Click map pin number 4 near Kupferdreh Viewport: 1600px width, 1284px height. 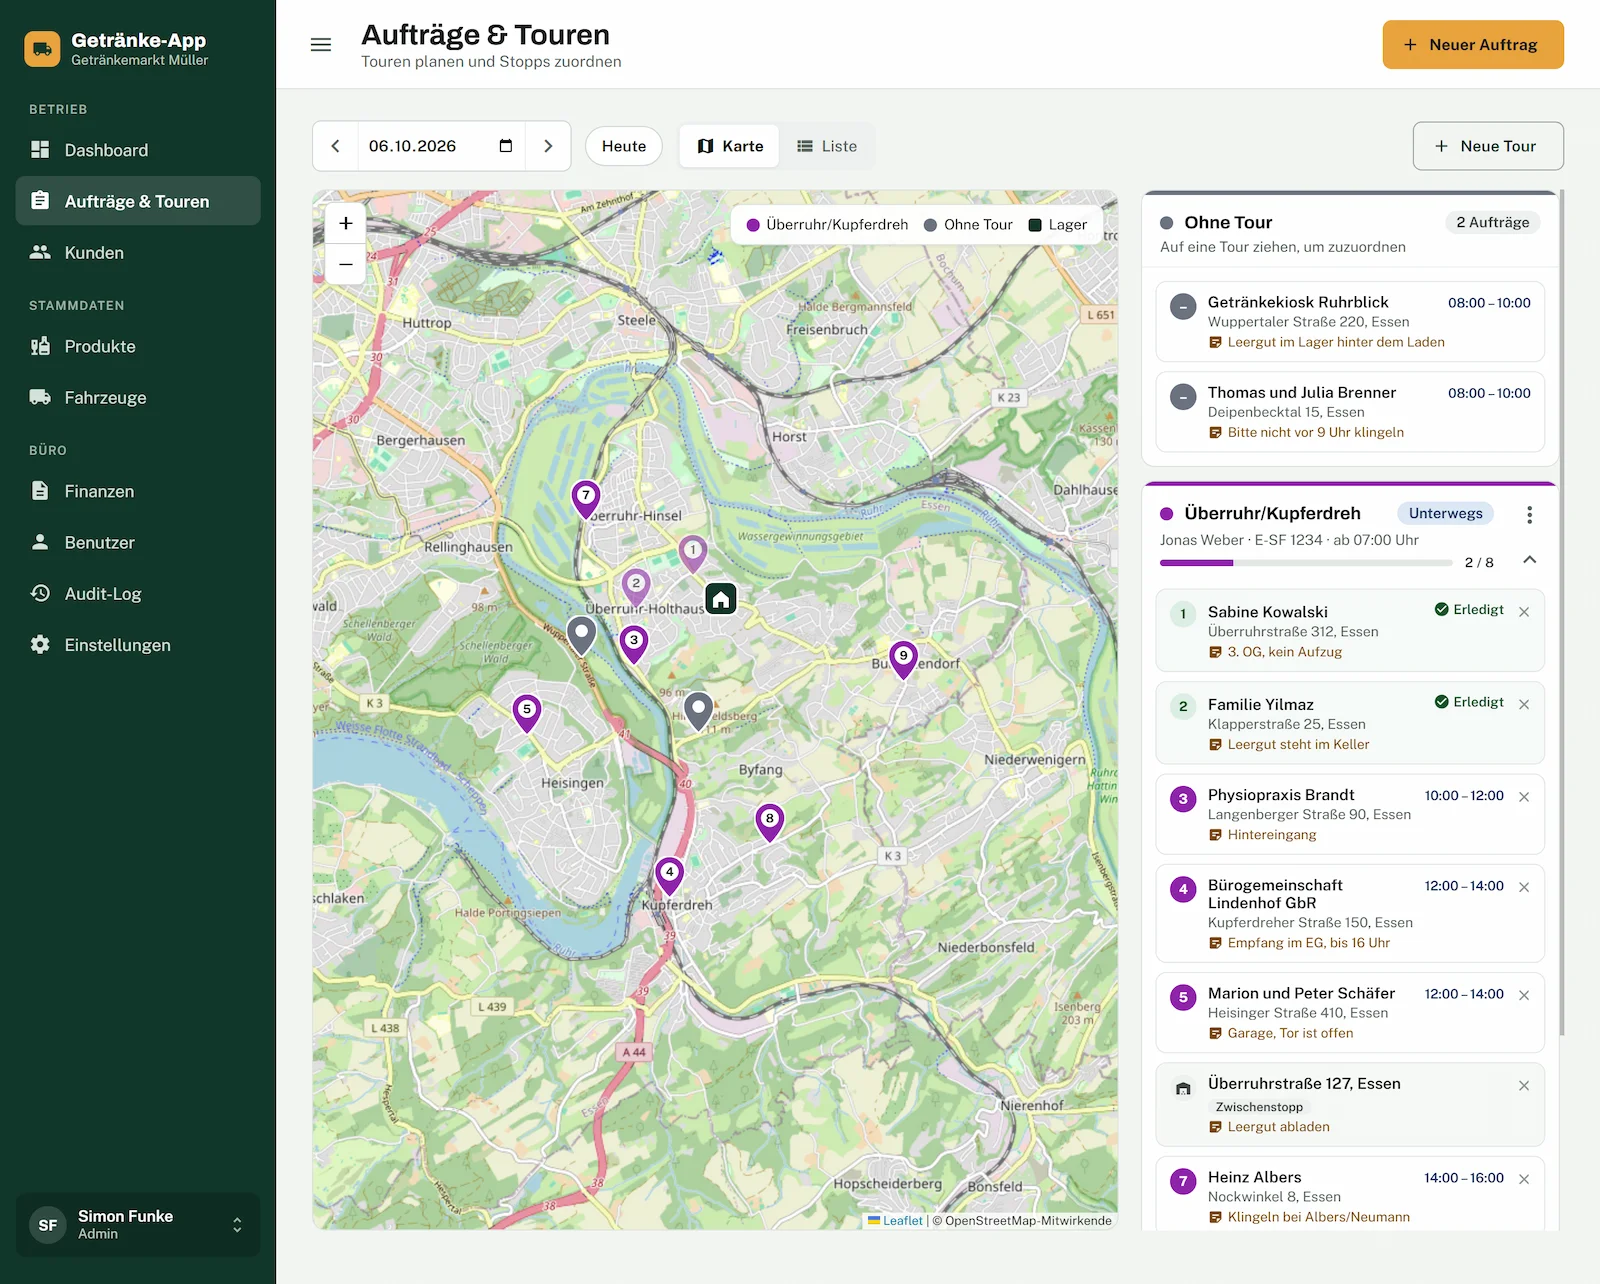[x=670, y=875]
